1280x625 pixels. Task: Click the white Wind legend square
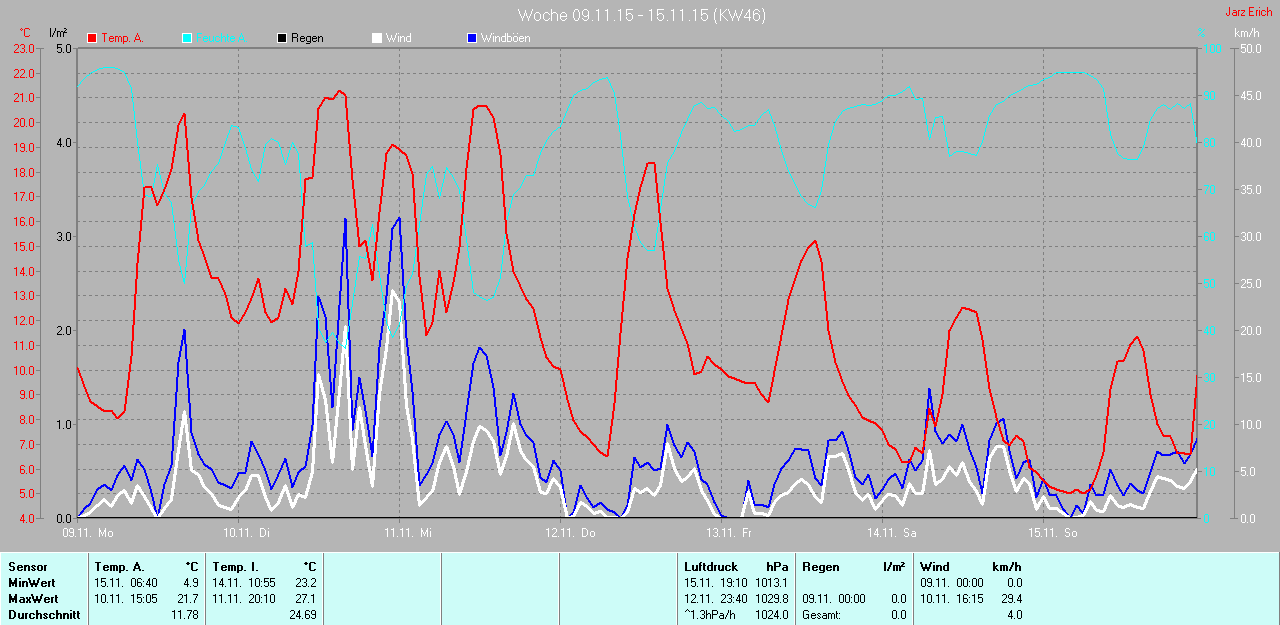[x=377, y=38]
